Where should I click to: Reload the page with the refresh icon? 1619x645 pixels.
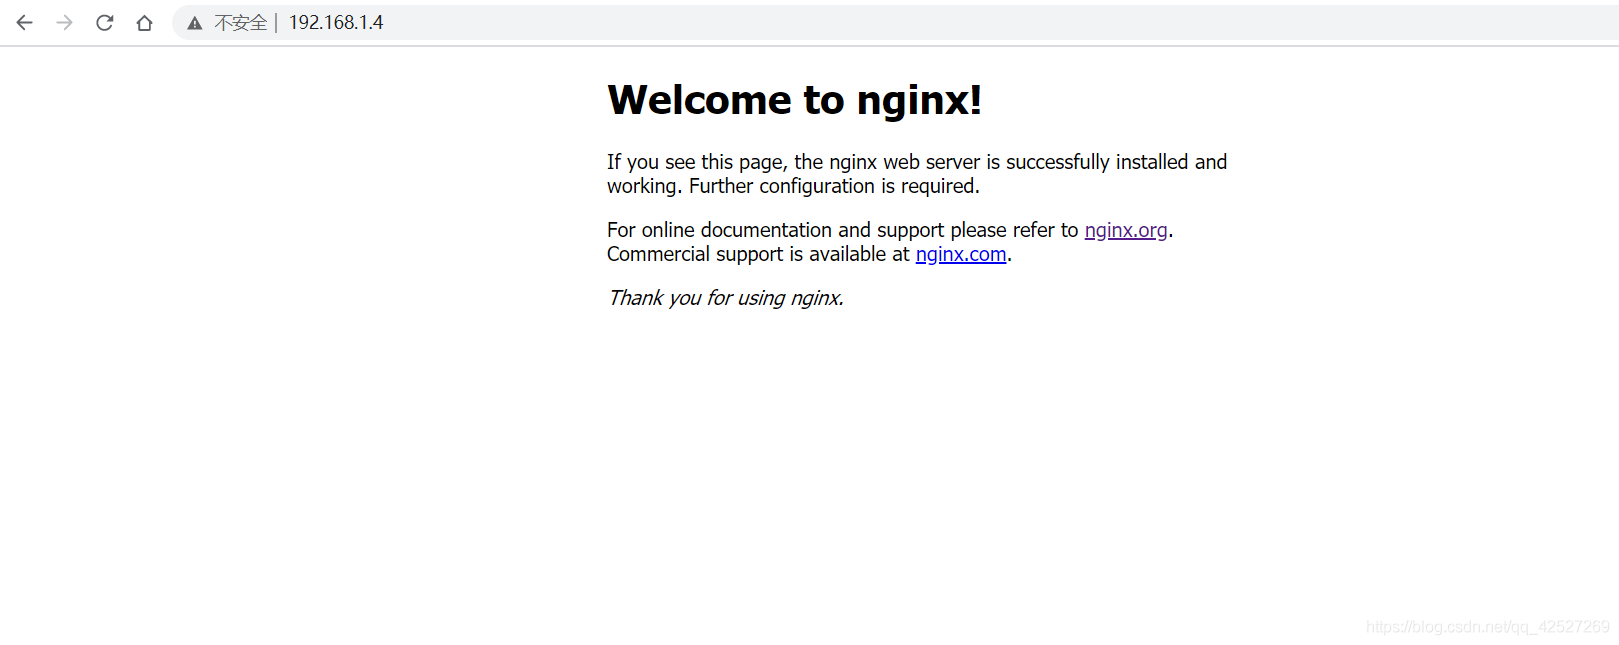pyautogui.click(x=105, y=22)
